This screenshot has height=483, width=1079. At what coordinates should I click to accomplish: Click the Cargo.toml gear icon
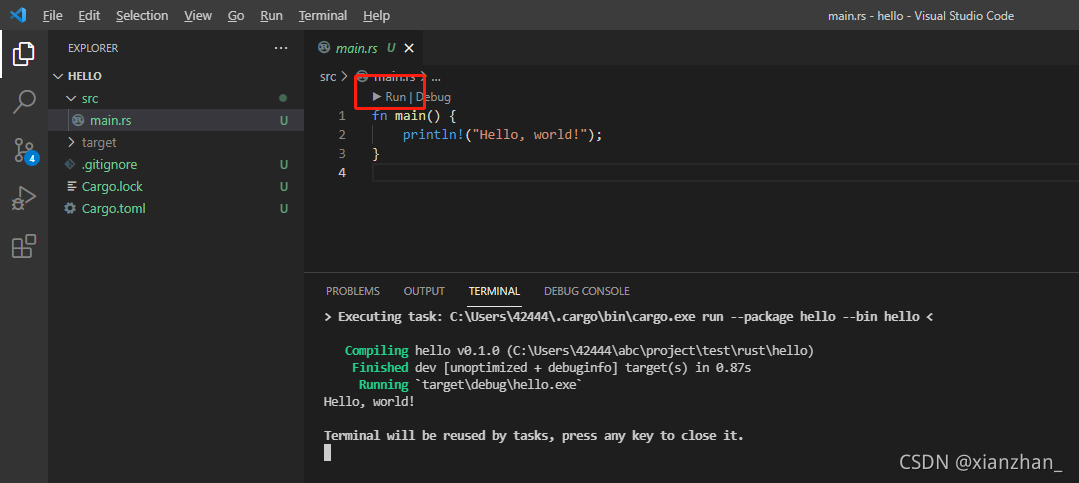[70, 208]
